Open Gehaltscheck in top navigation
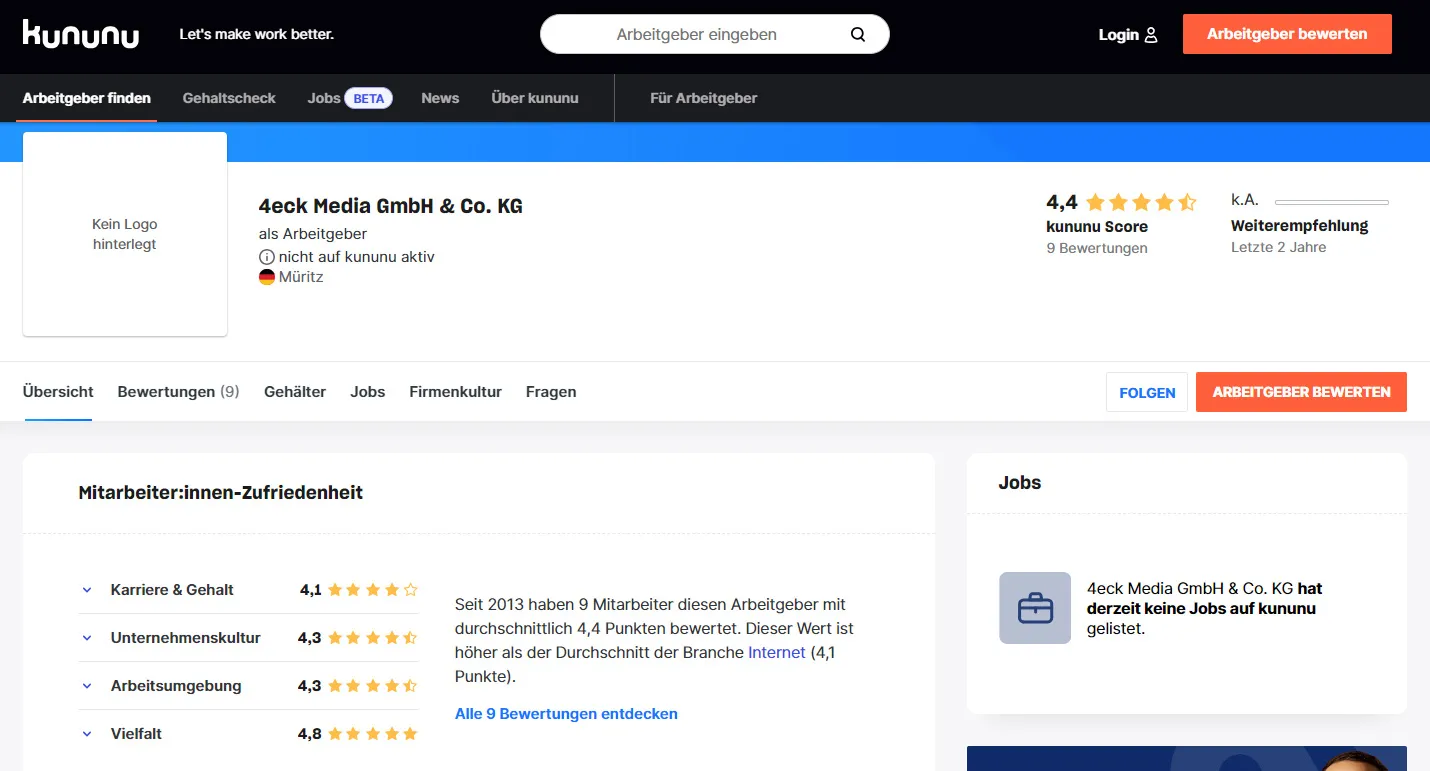Screen dimensions: 1430x771 (229, 98)
